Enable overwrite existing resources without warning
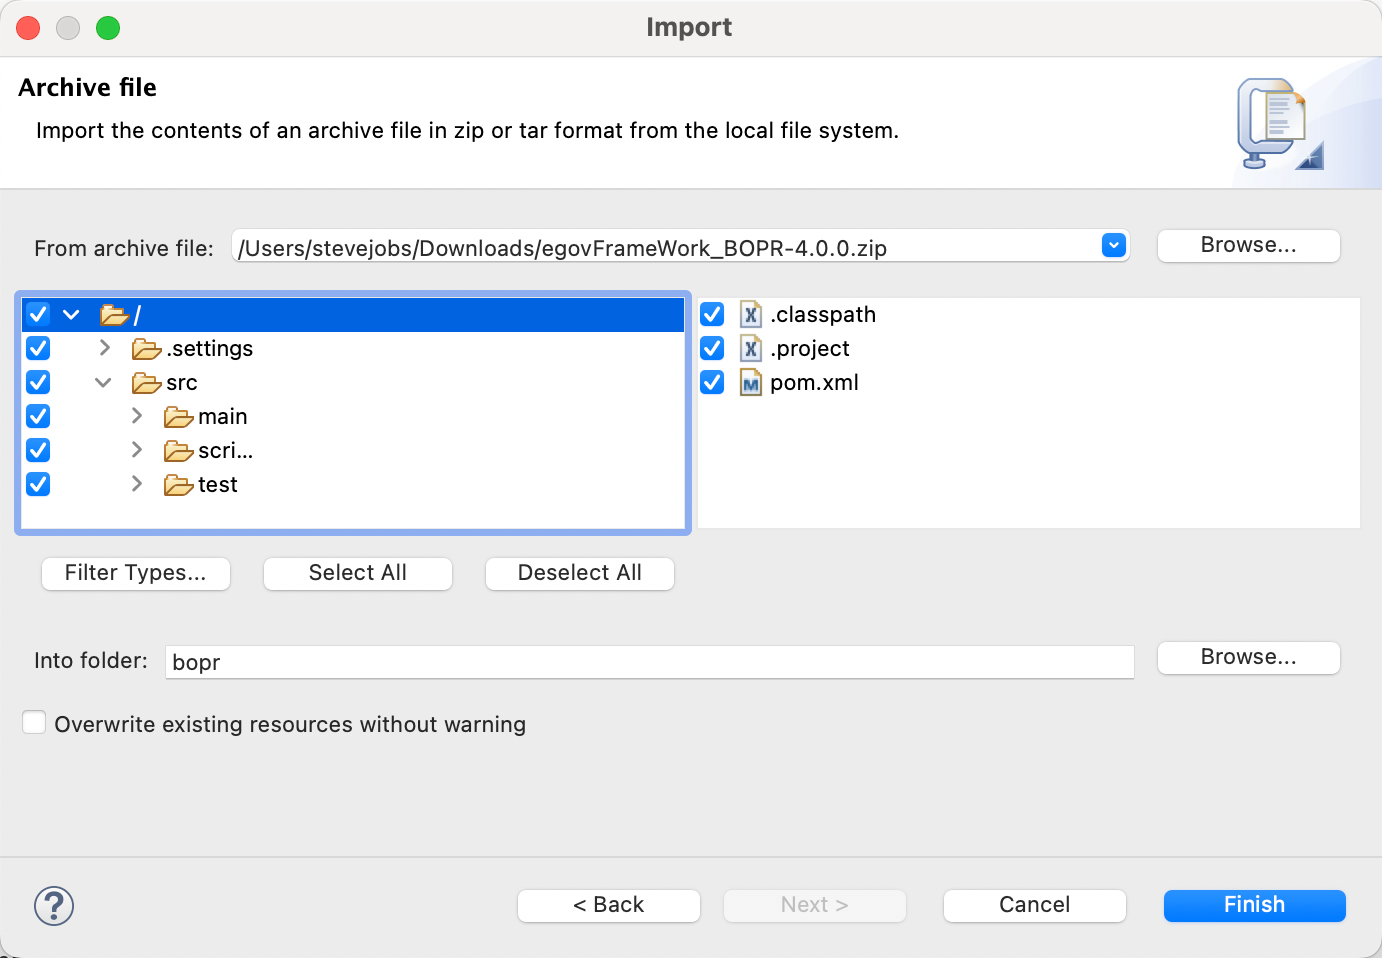Screen dimensions: 1382x958 [35, 723]
